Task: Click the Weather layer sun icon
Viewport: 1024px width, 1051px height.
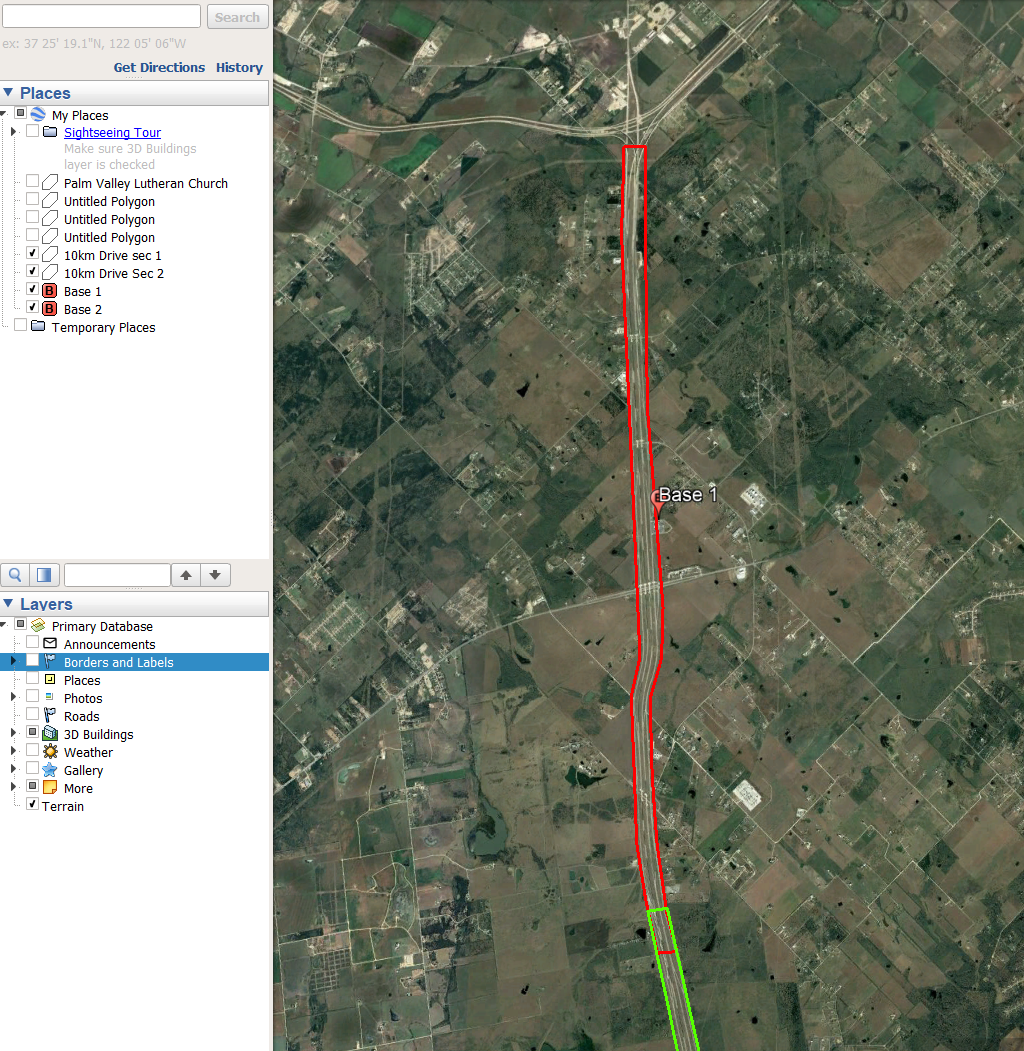Action: tap(49, 752)
